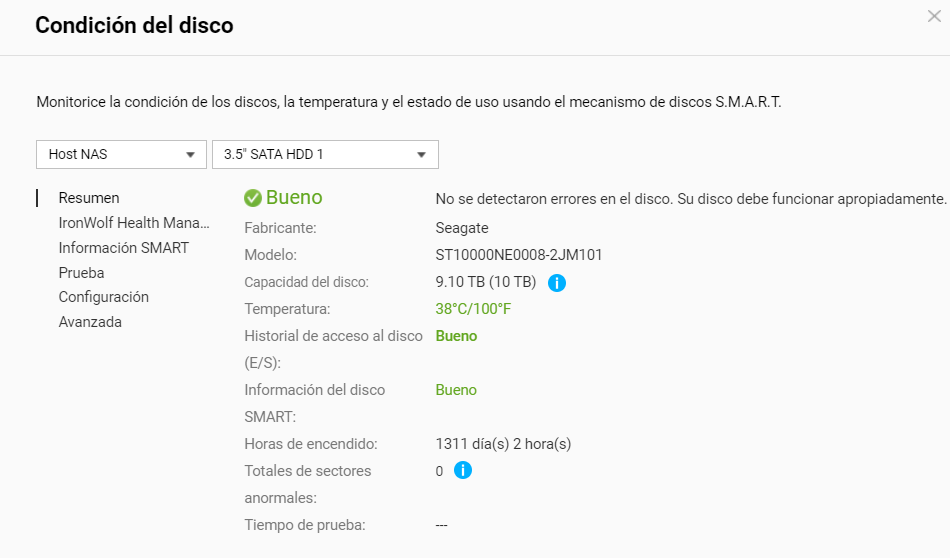Switch to Información SMART
This screenshot has height=558, width=950.
point(123,248)
